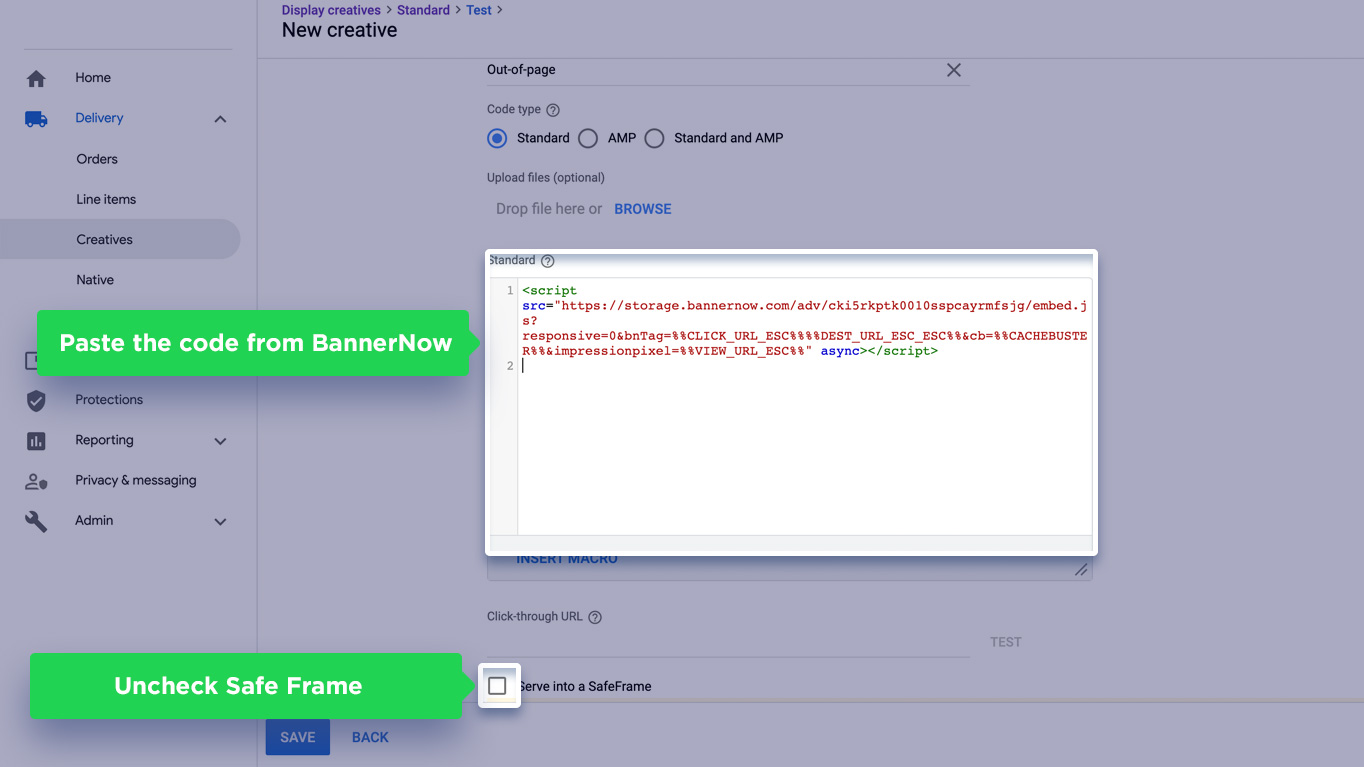Open Privacy & messaging in sidebar
1364x767 pixels.
[136, 481]
